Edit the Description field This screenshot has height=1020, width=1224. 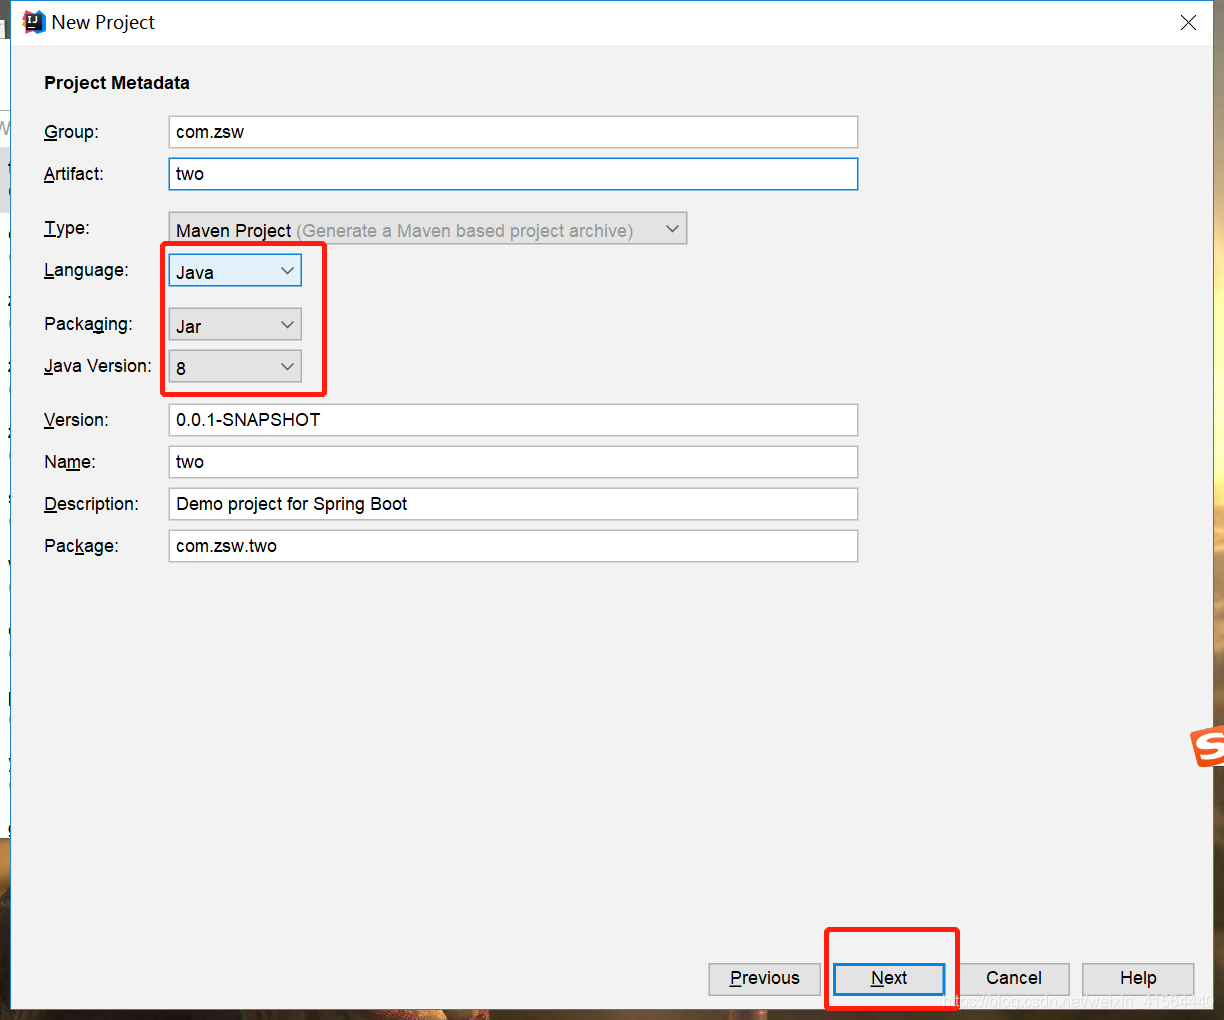coord(513,504)
